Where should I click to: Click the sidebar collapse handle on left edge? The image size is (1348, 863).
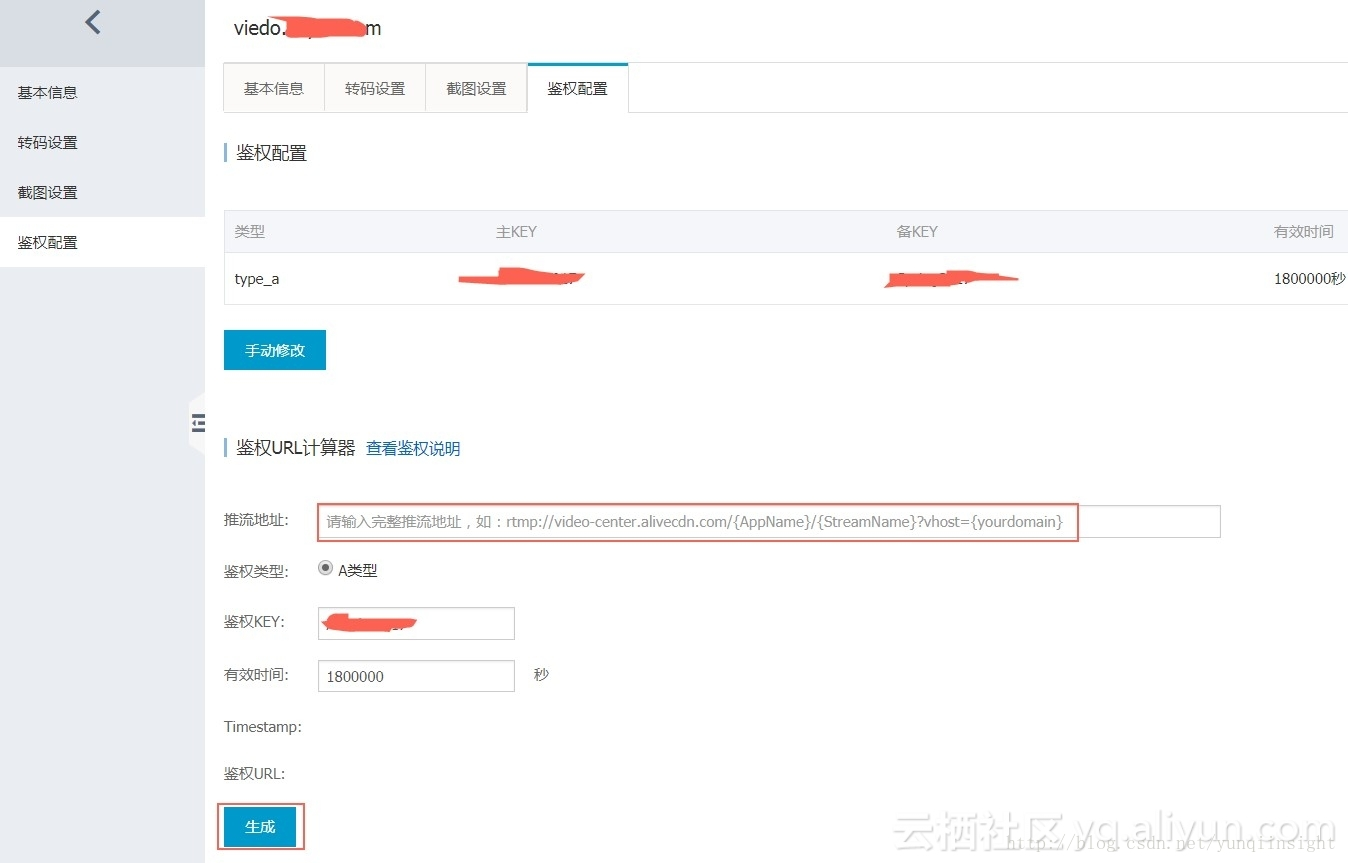click(197, 423)
